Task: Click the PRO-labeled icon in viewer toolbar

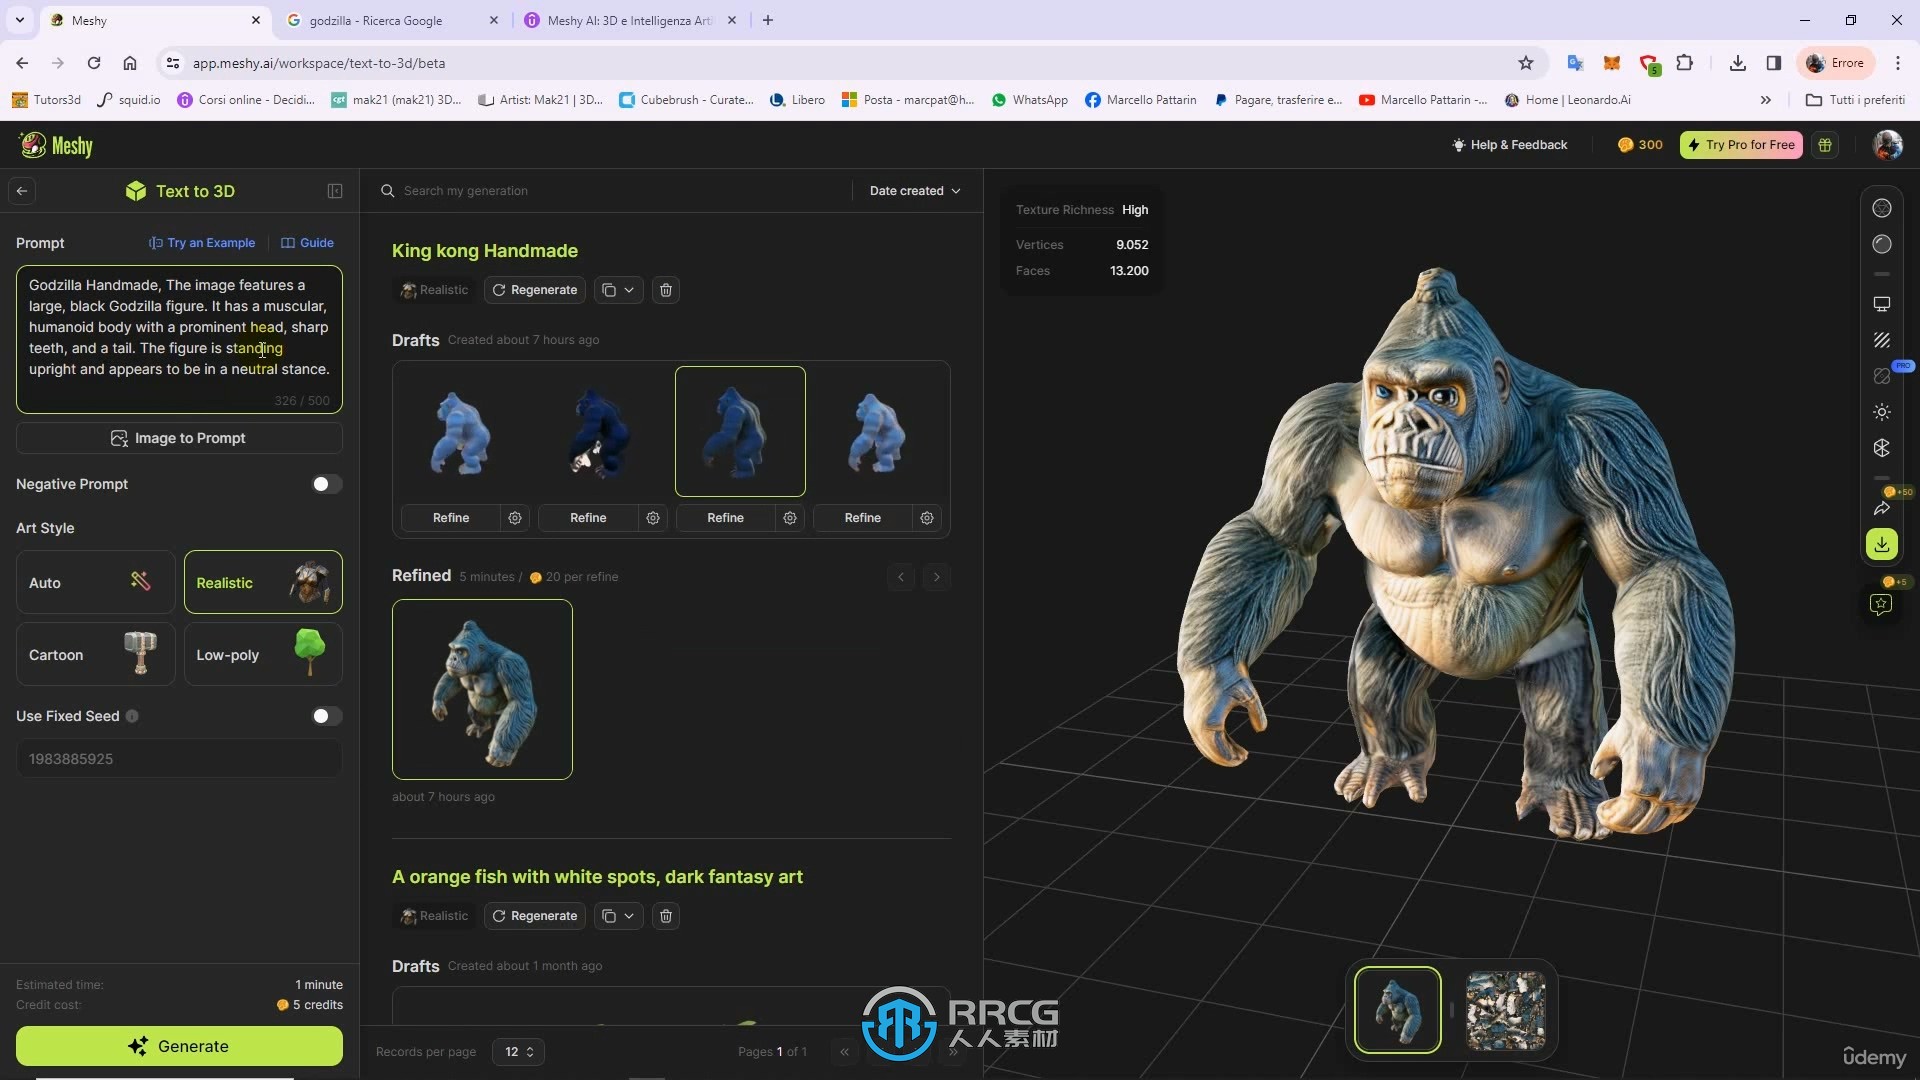Action: point(1882,376)
